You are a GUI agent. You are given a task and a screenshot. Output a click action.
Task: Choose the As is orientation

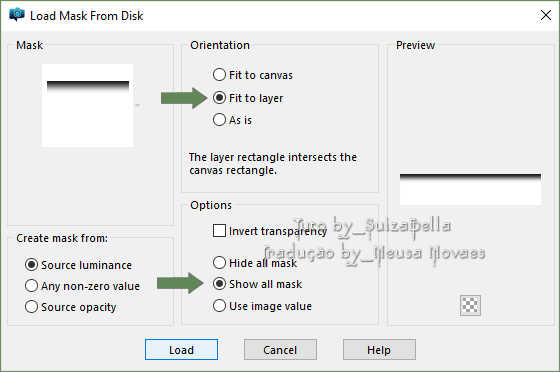[232, 120]
